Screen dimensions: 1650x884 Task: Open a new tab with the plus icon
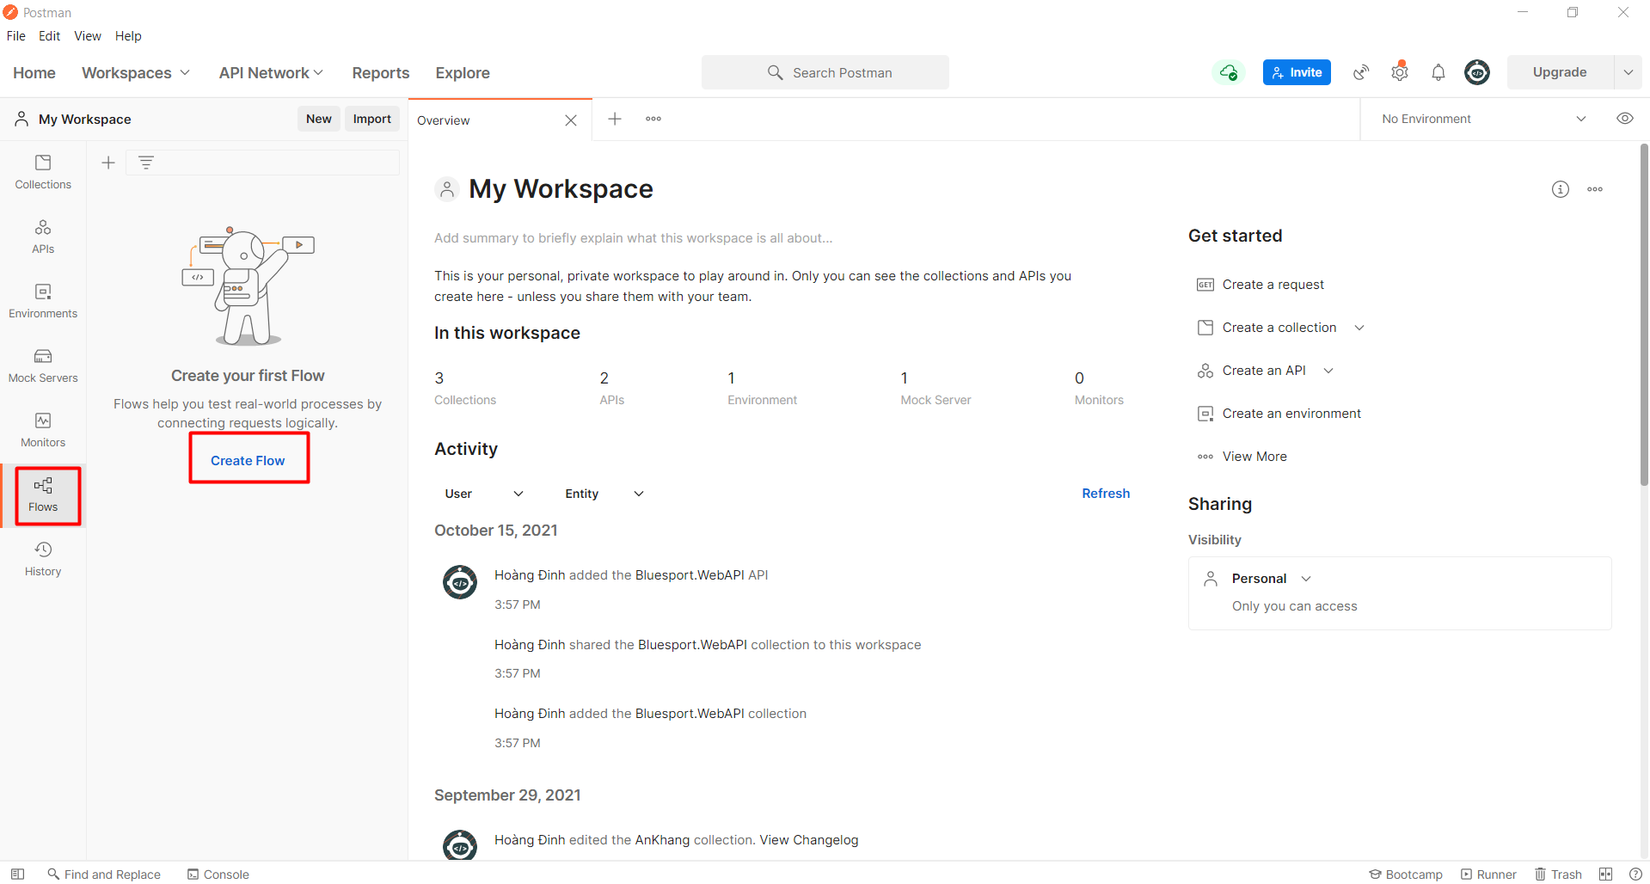pyautogui.click(x=615, y=119)
